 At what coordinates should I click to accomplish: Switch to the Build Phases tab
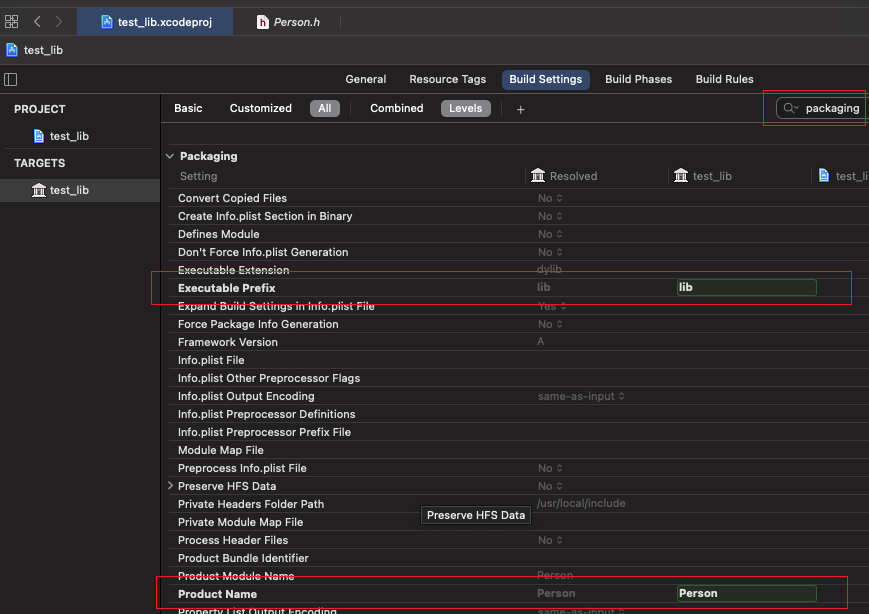click(x=638, y=79)
